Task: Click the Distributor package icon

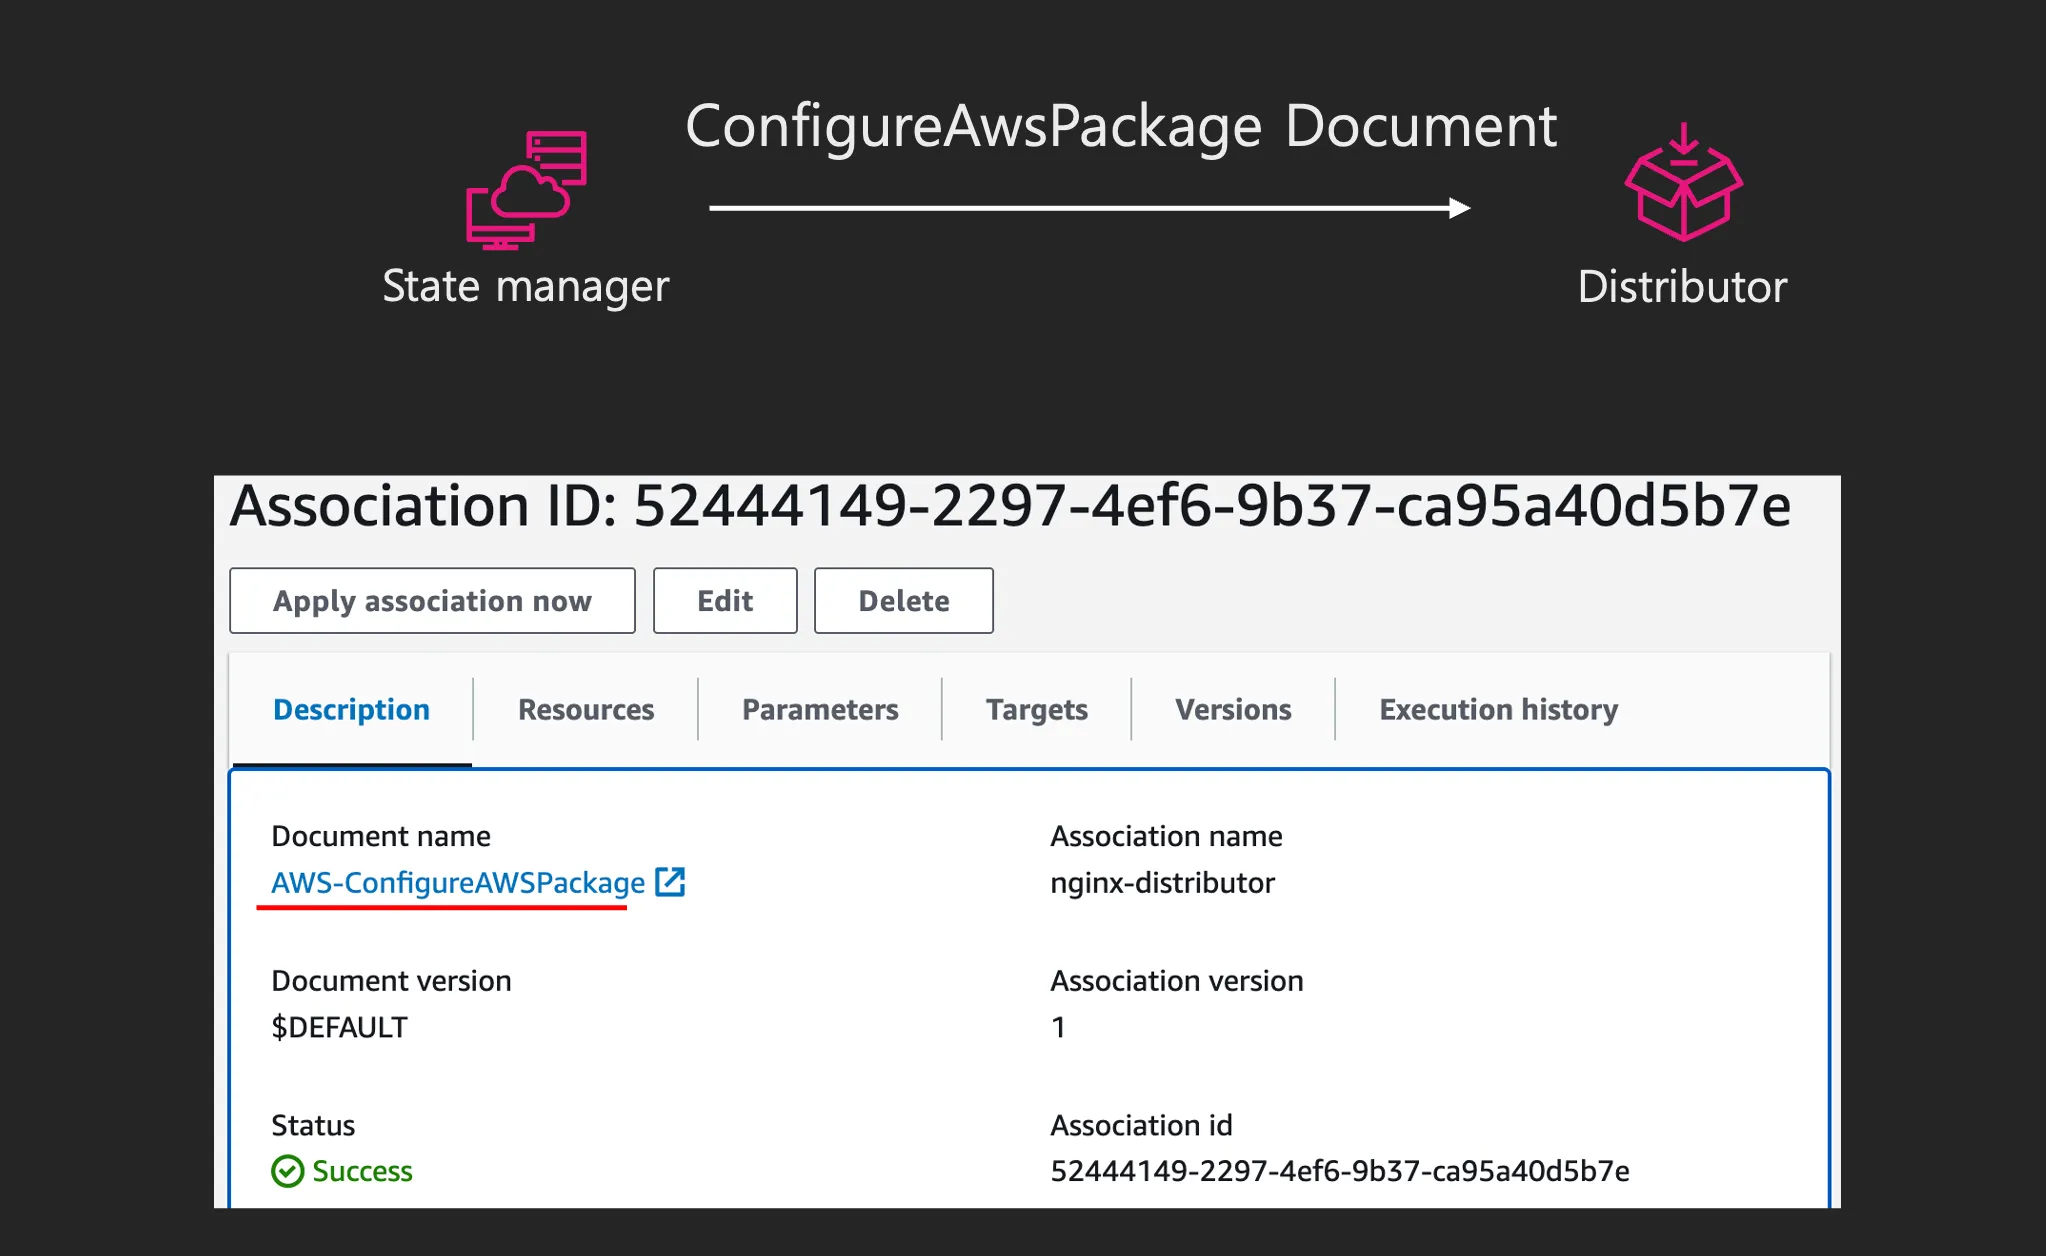Action: [x=1683, y=184]
